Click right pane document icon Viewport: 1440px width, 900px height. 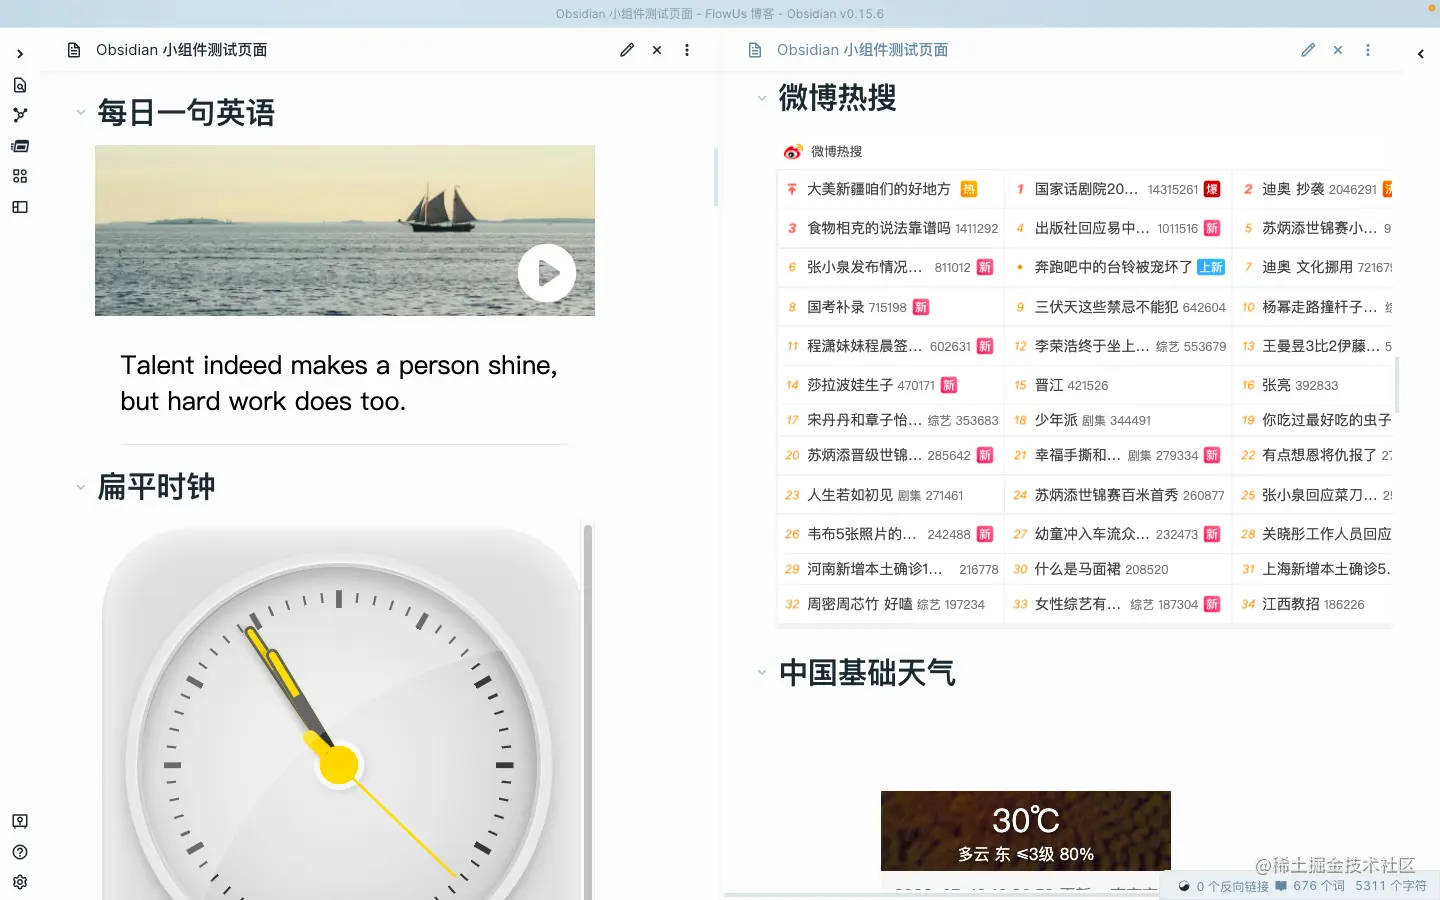(755, 50)
